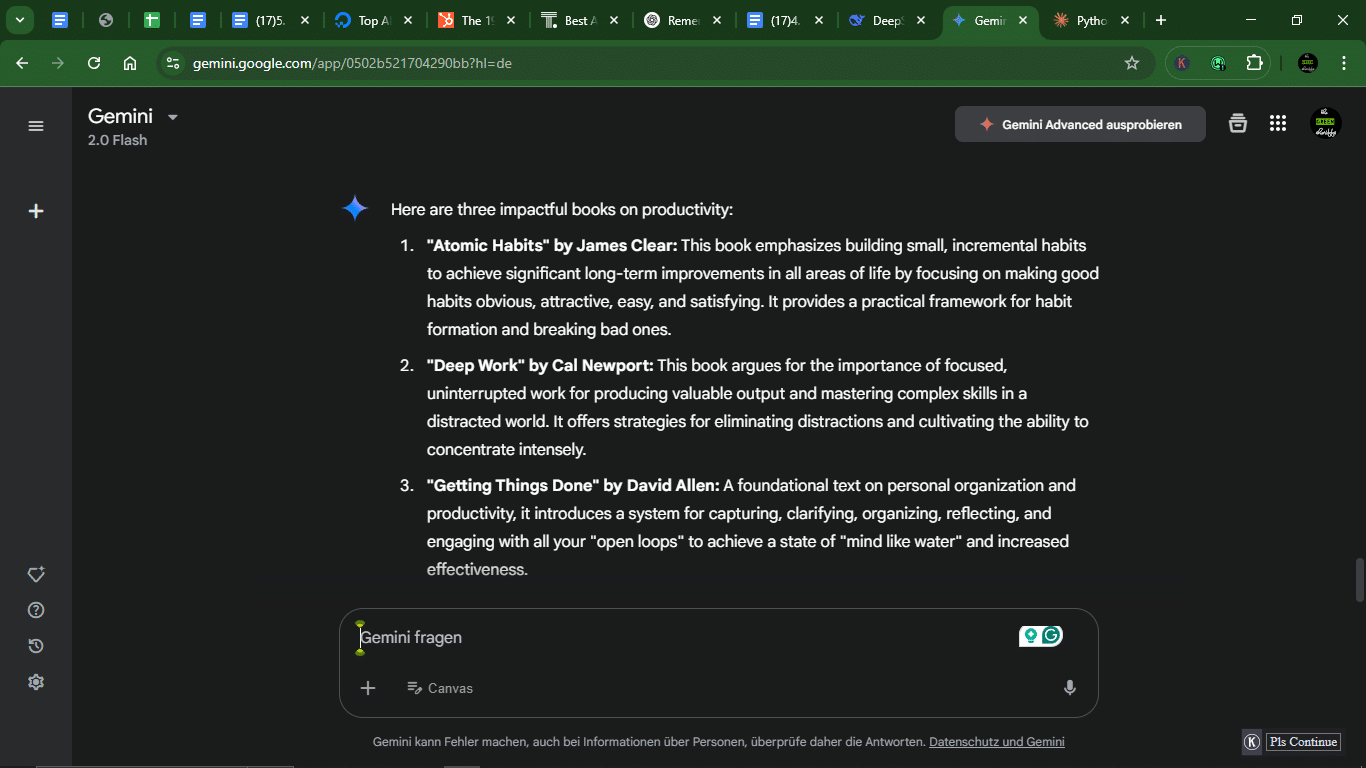Image resolution: width=1366 pixels, height=768 pixels.
Task: Click the 'Pls Continue' button
Action: pyautogui.click(x=1303, y=742)
